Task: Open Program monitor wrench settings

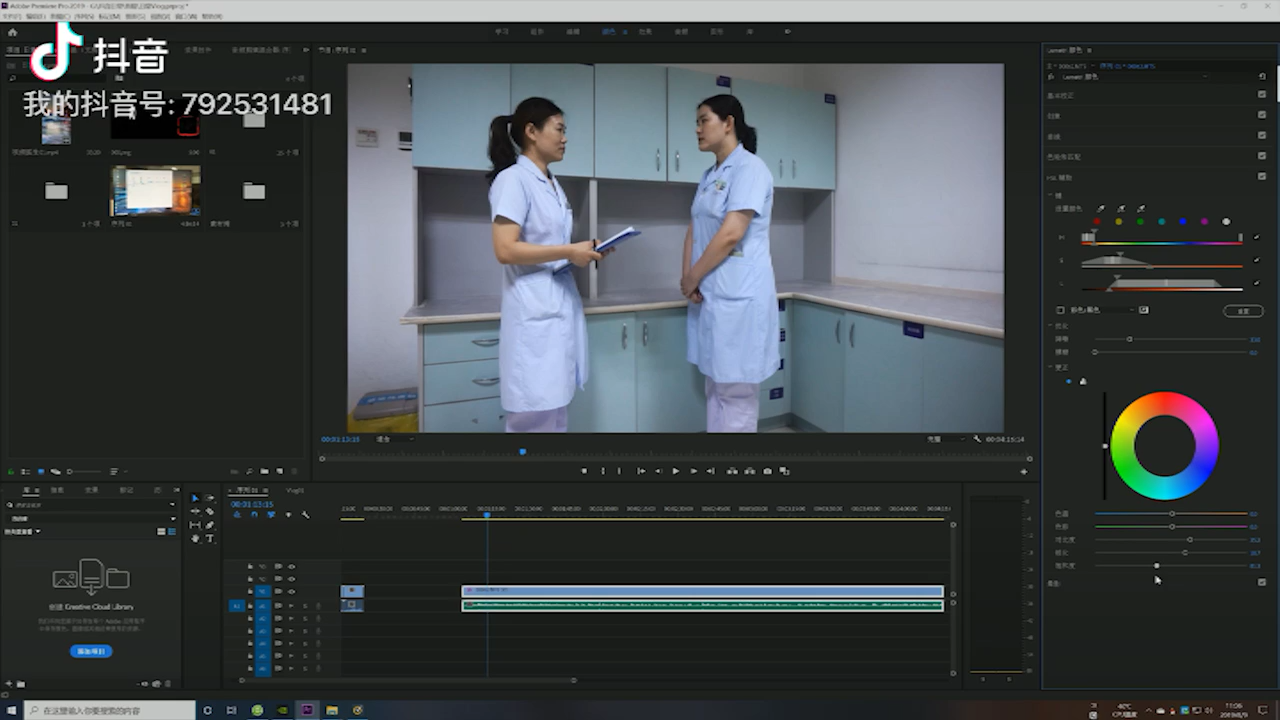Action: click(977, 438)
